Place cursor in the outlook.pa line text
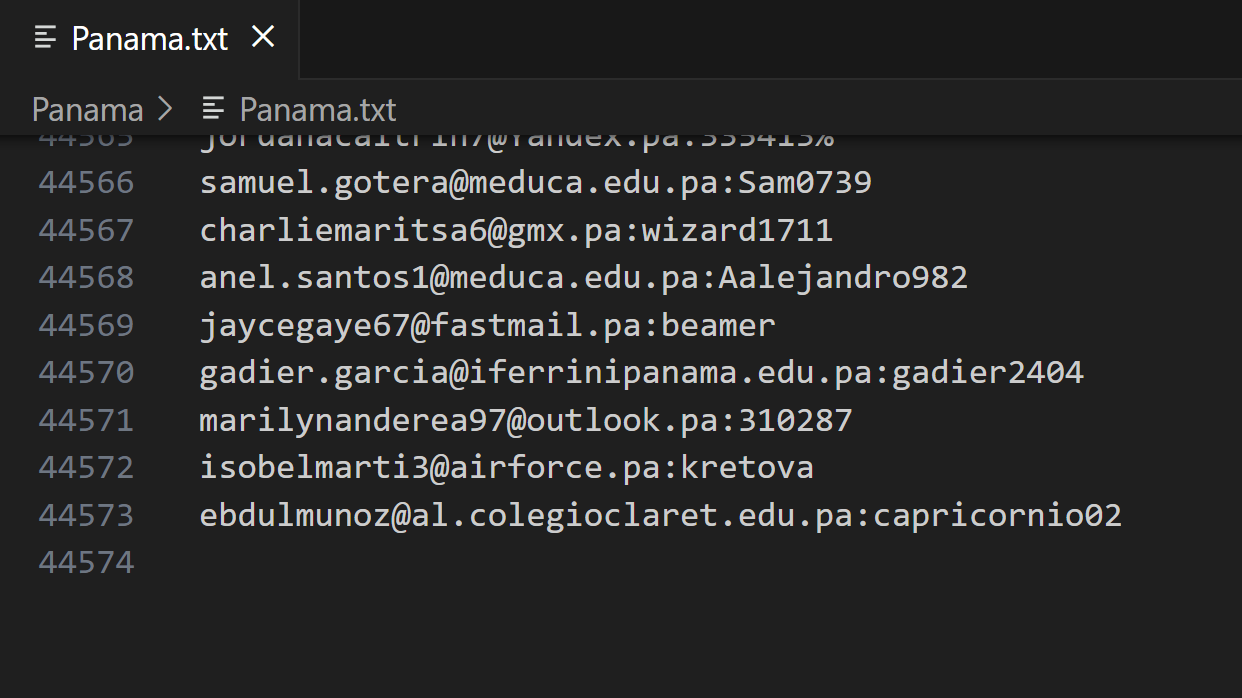1242x698 pixels. [525, 420]
